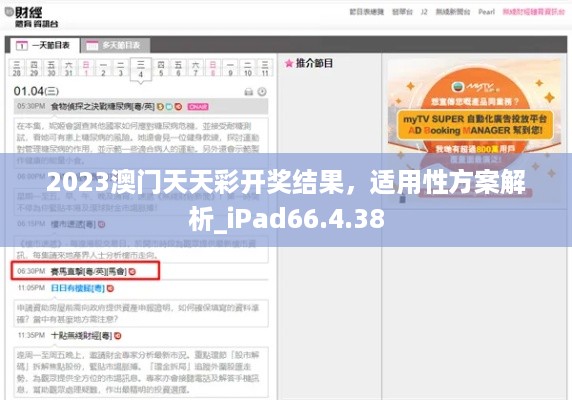Click the pink ON AIR badge

click(198, 106)
